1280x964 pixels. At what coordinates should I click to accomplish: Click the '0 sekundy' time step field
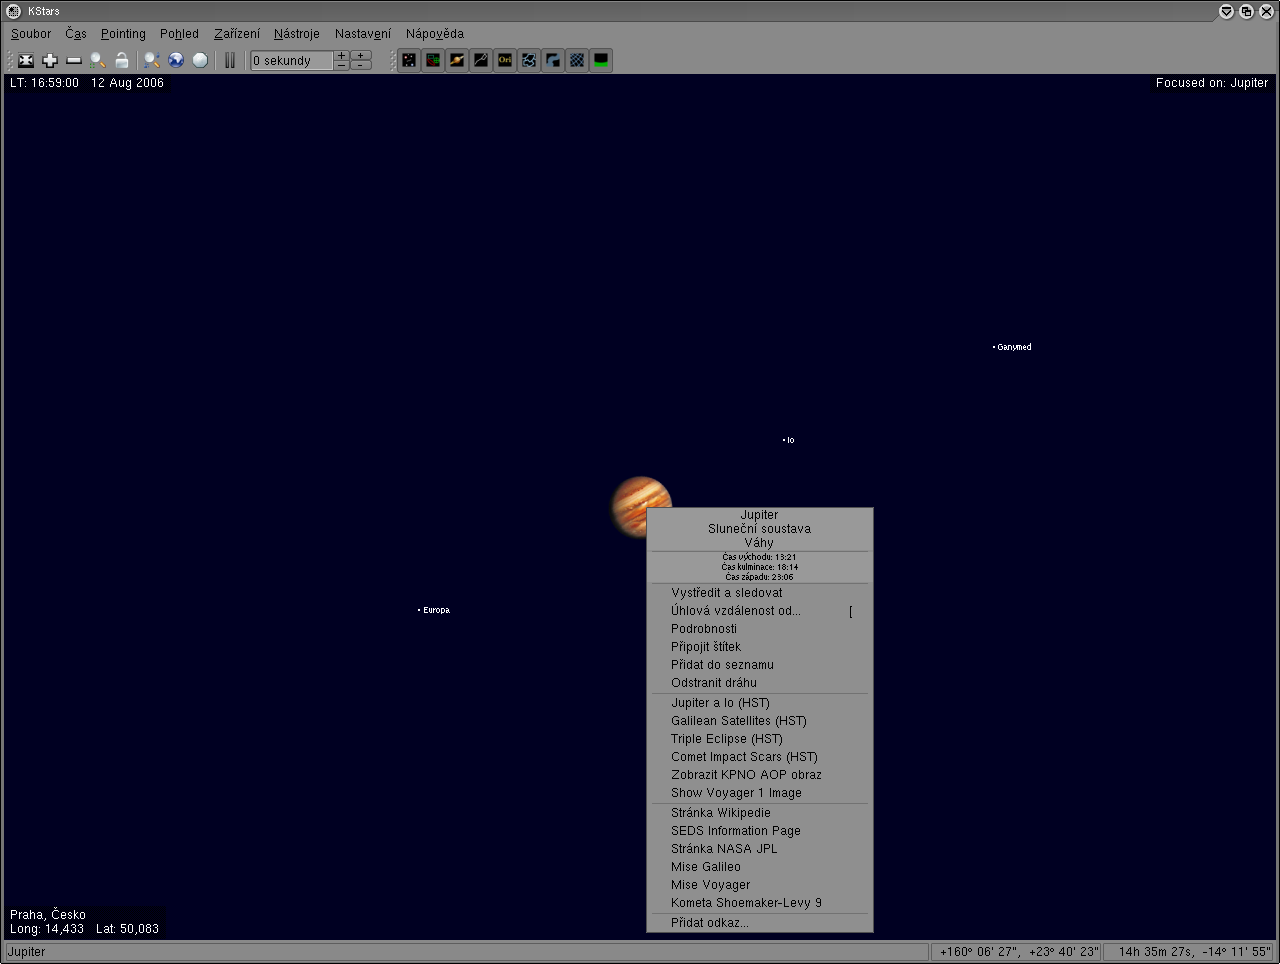pyautogui.click(x=290, y=61)
